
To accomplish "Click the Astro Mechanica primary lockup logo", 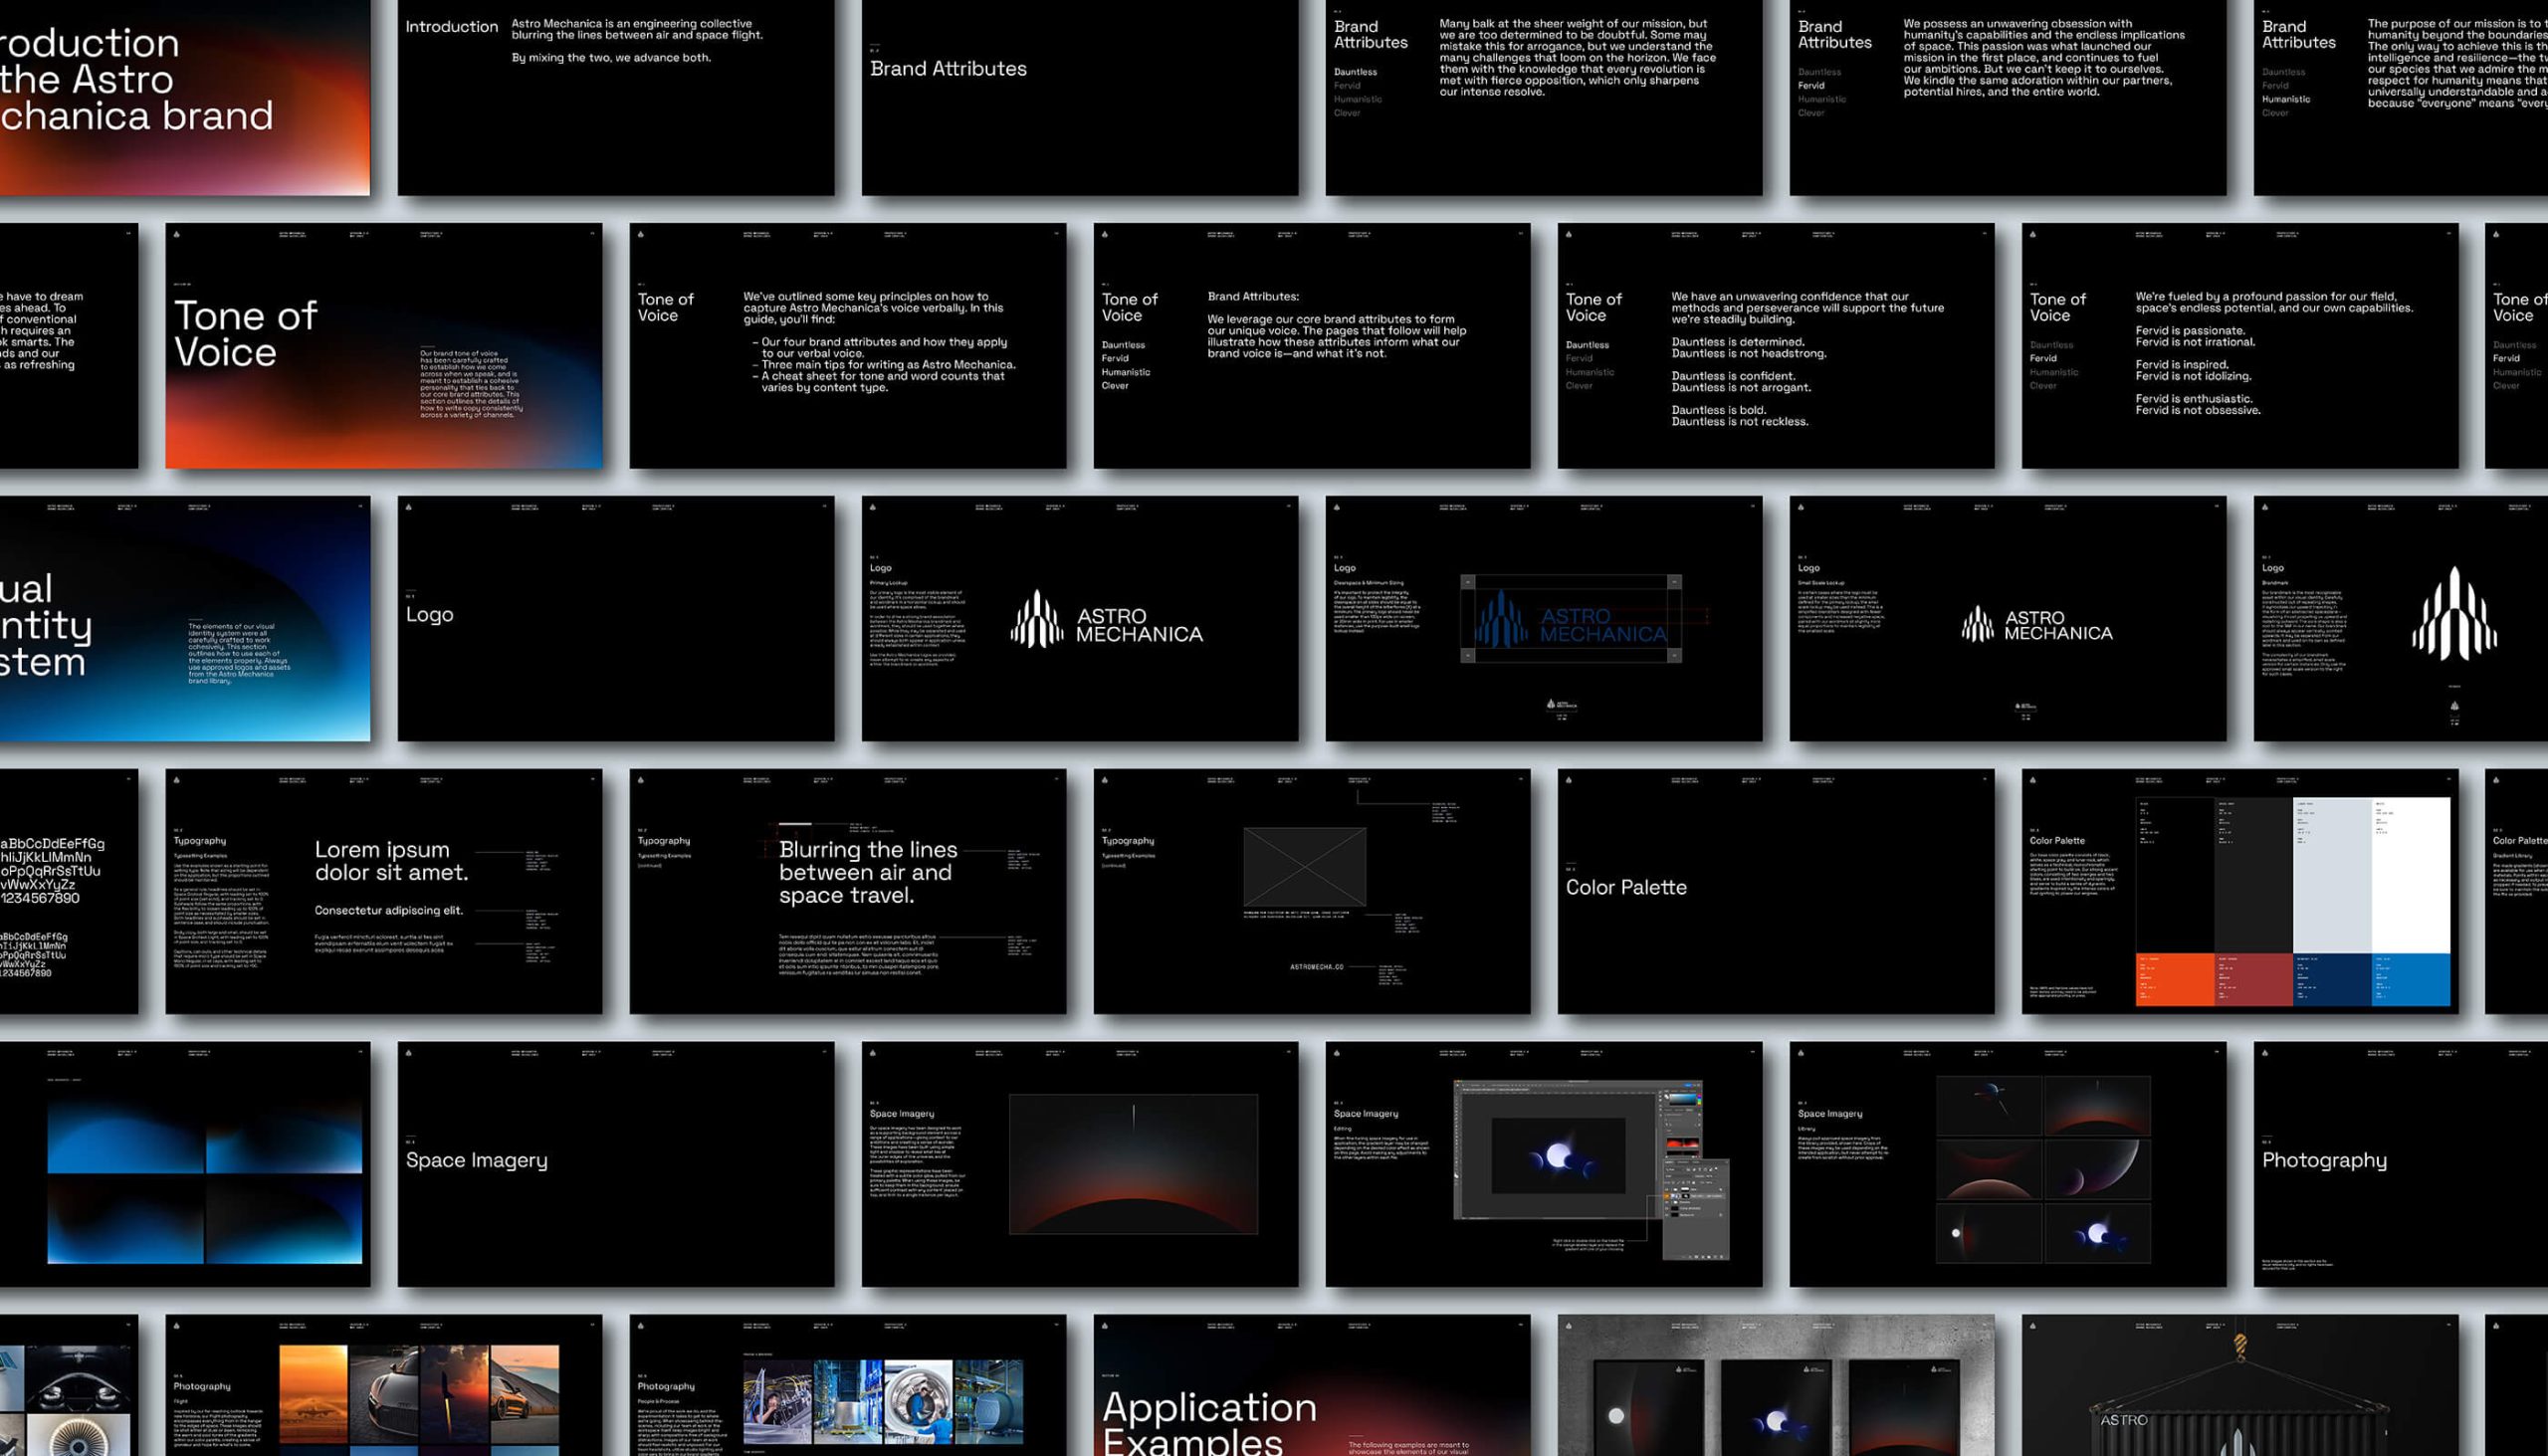I will tap(1107, 619).
